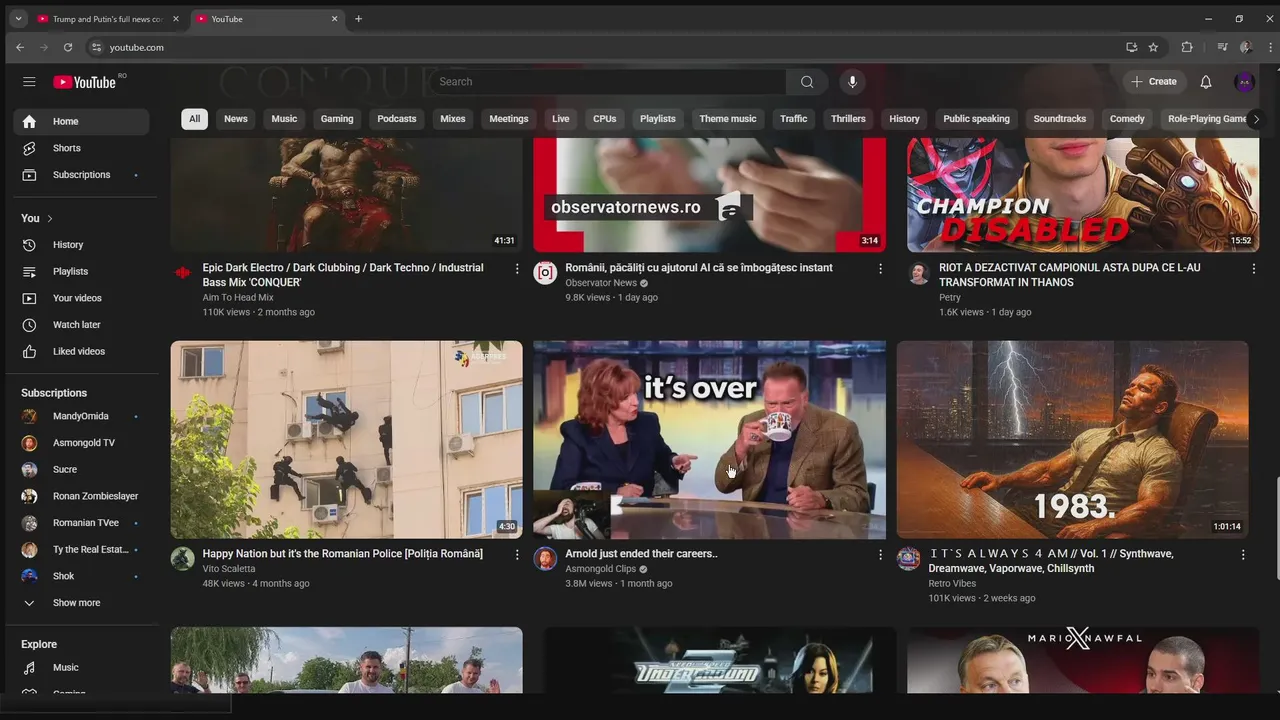This screenshot has height=720, width=1280.
Task: Switch to Trump and Putin news tab
Action: [x=107, y=19]
